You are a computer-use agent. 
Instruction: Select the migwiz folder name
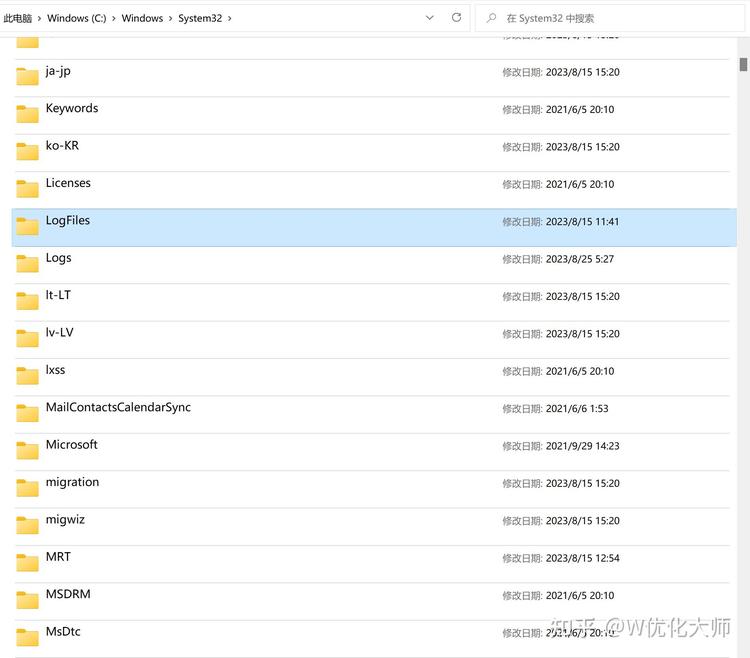65,519
